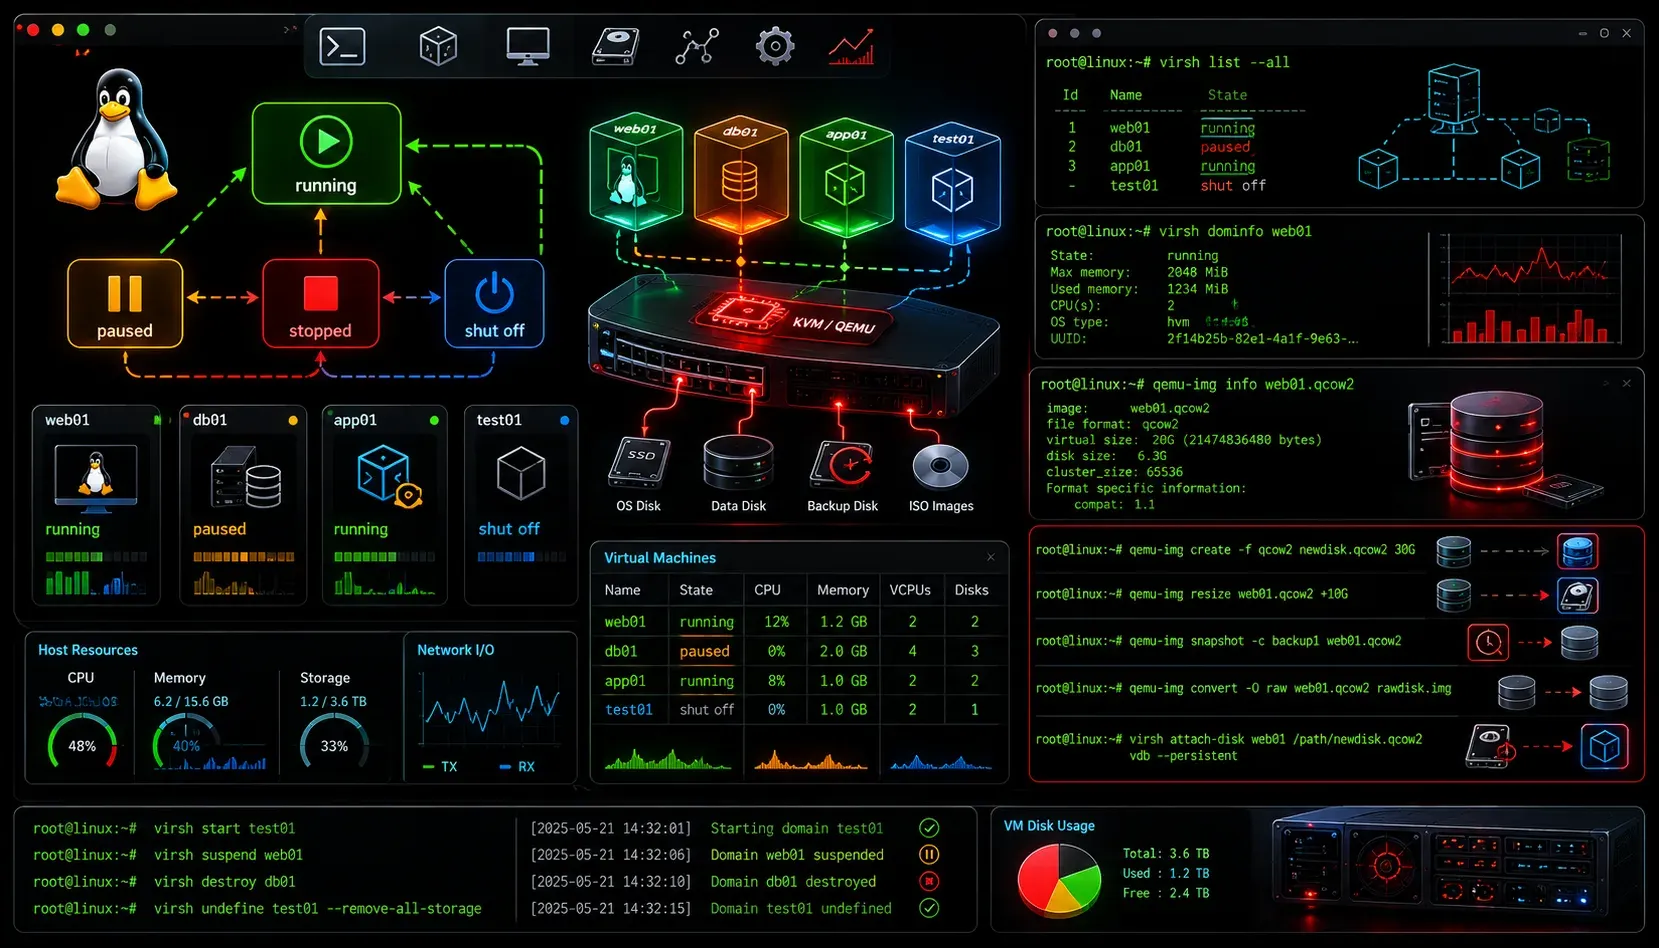Image resolution: width=1659 pixels, height=948 pixels.
Task: Click the Tux penguin Linux logo
Action: (x=116, y=138)
